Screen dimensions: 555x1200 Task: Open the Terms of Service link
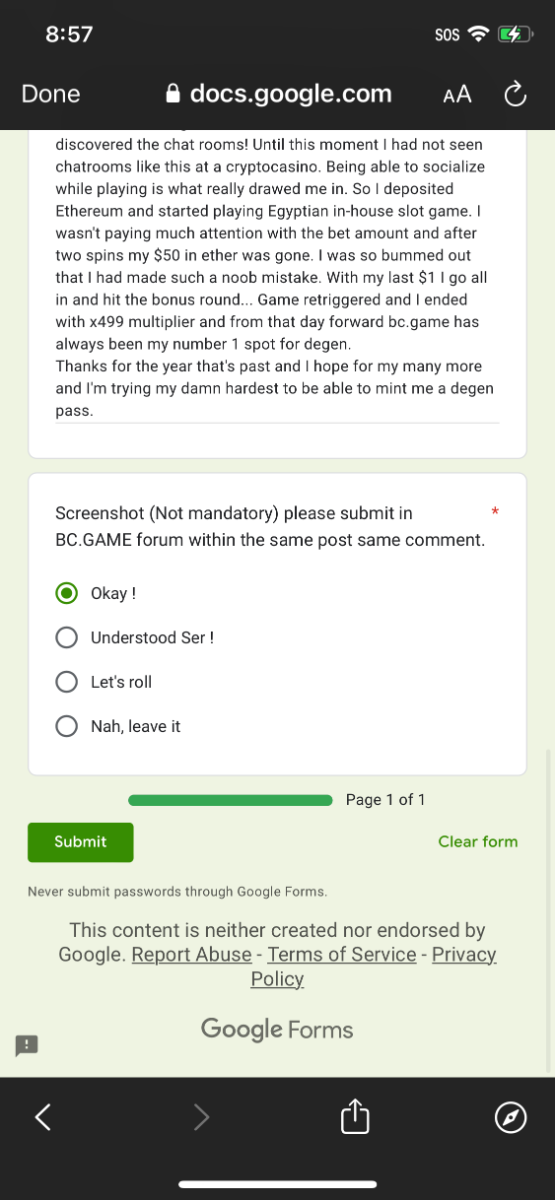[342, 954]
